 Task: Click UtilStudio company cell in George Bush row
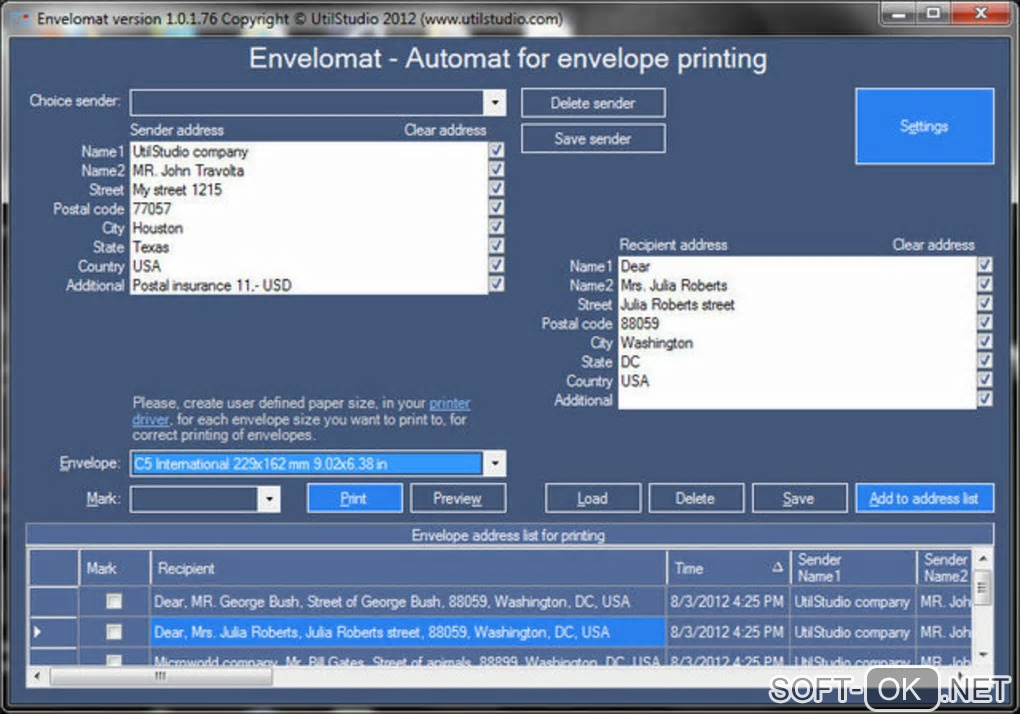pyautogui.click(x=852, y=602)
